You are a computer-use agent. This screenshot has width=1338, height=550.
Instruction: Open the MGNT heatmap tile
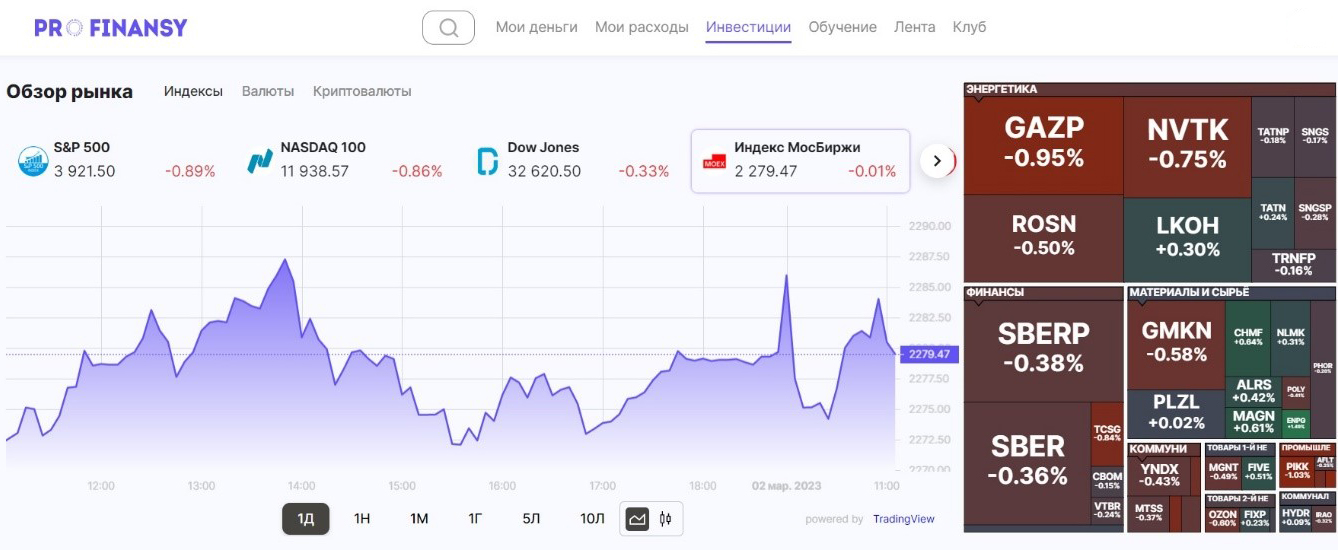click(1223, 472)
